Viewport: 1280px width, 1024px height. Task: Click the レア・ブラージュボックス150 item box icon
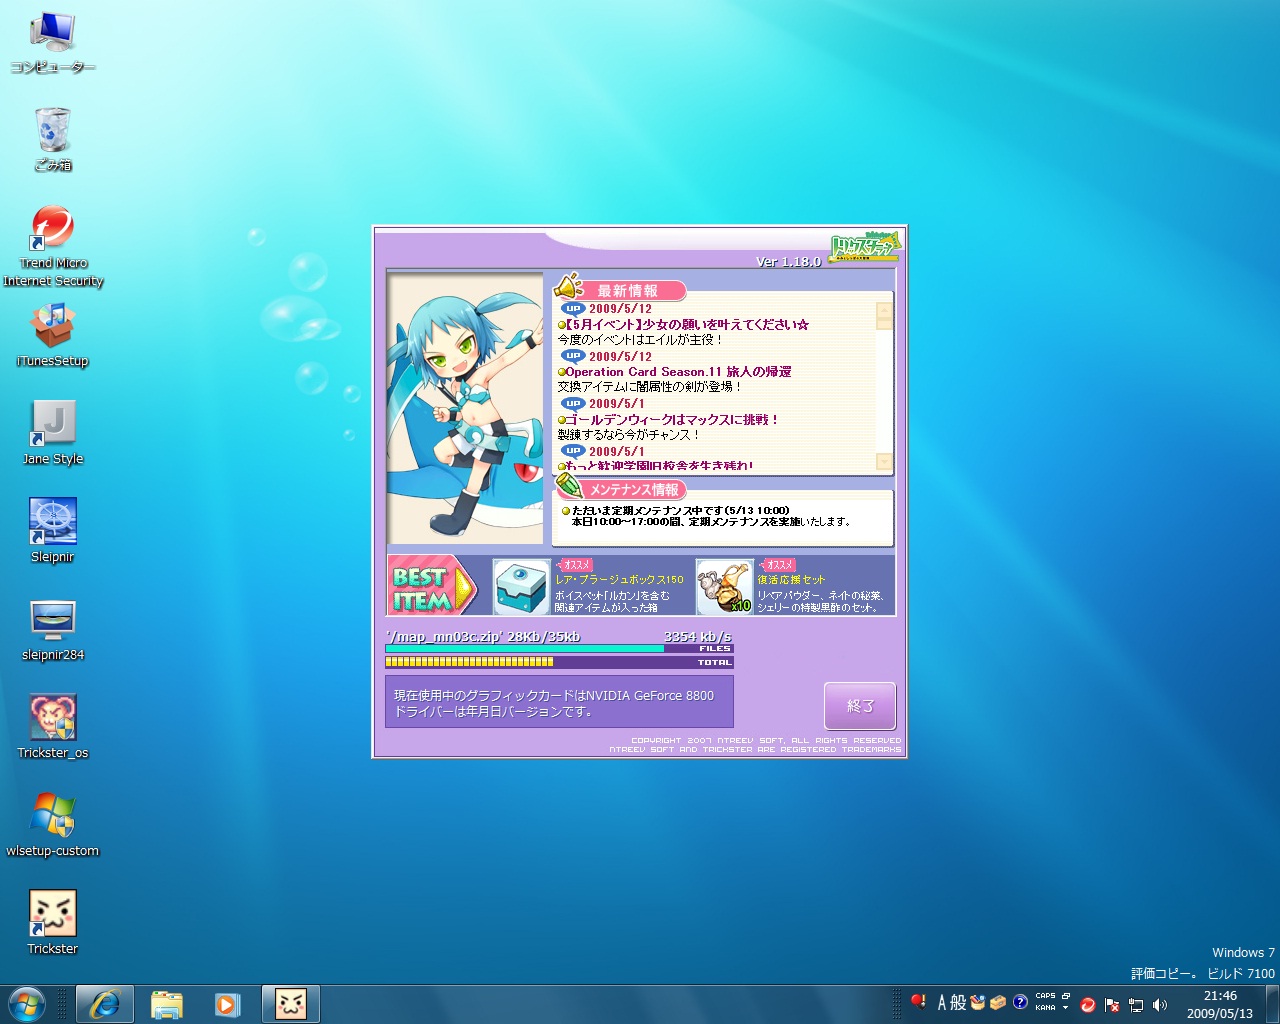pyautogui.click(x=521, y=586)
